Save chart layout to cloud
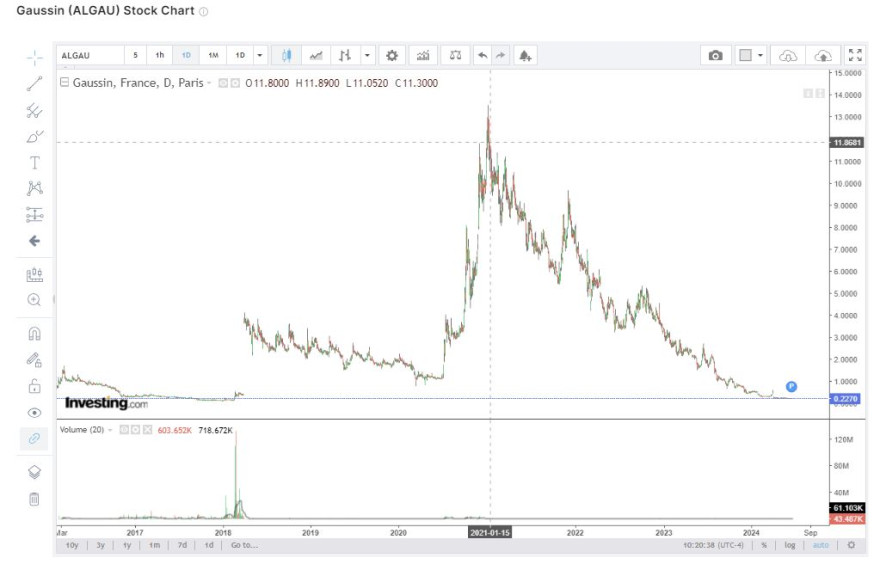 tap(823, 56)
